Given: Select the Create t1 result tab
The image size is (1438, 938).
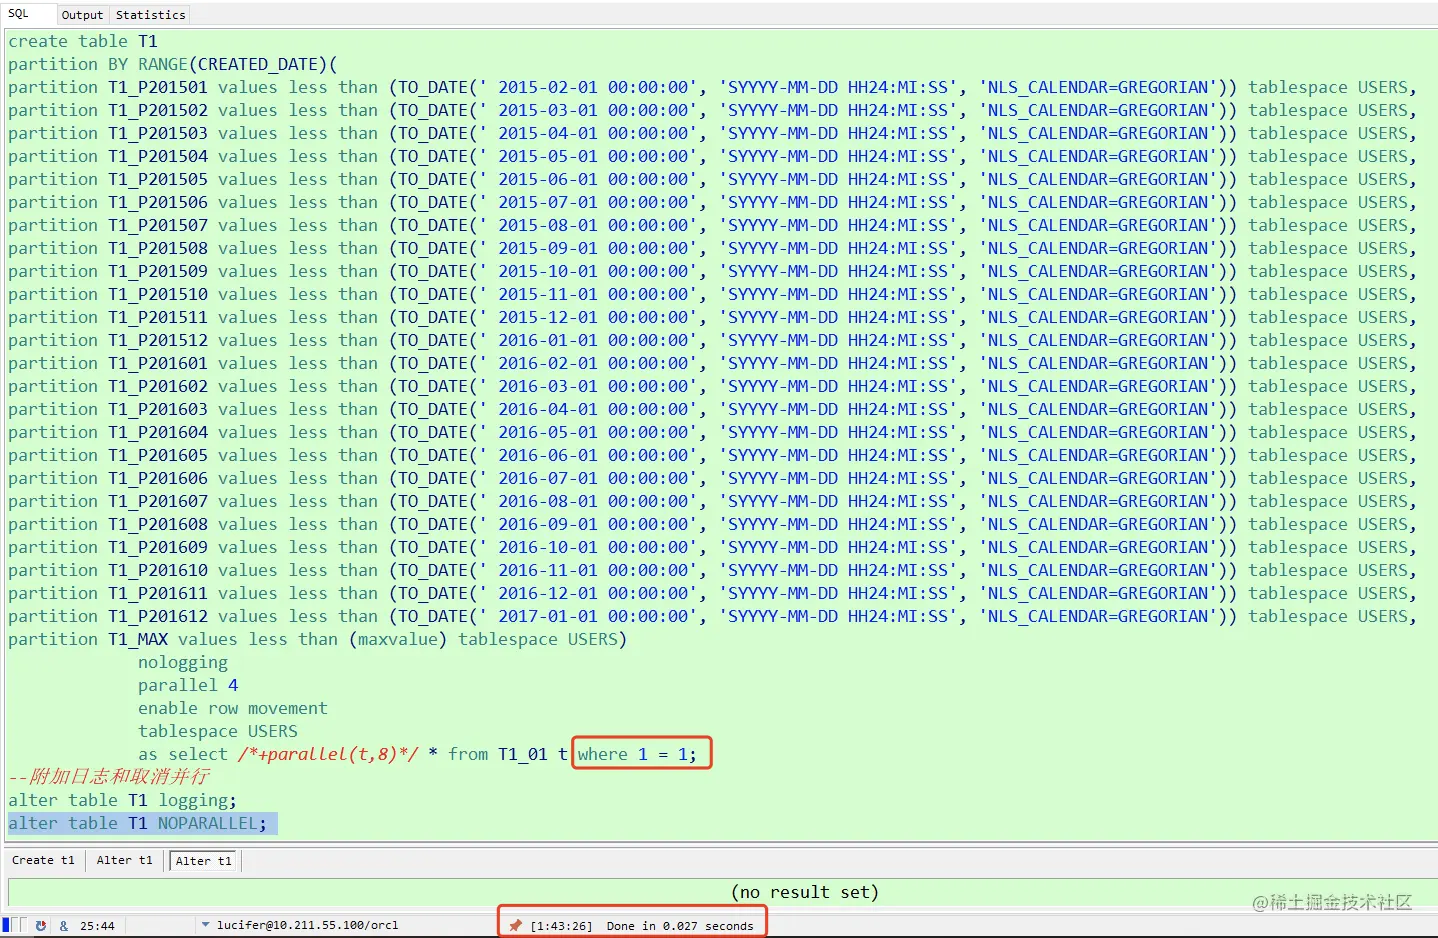Looking at the screenshot, I should pos(43,860).
